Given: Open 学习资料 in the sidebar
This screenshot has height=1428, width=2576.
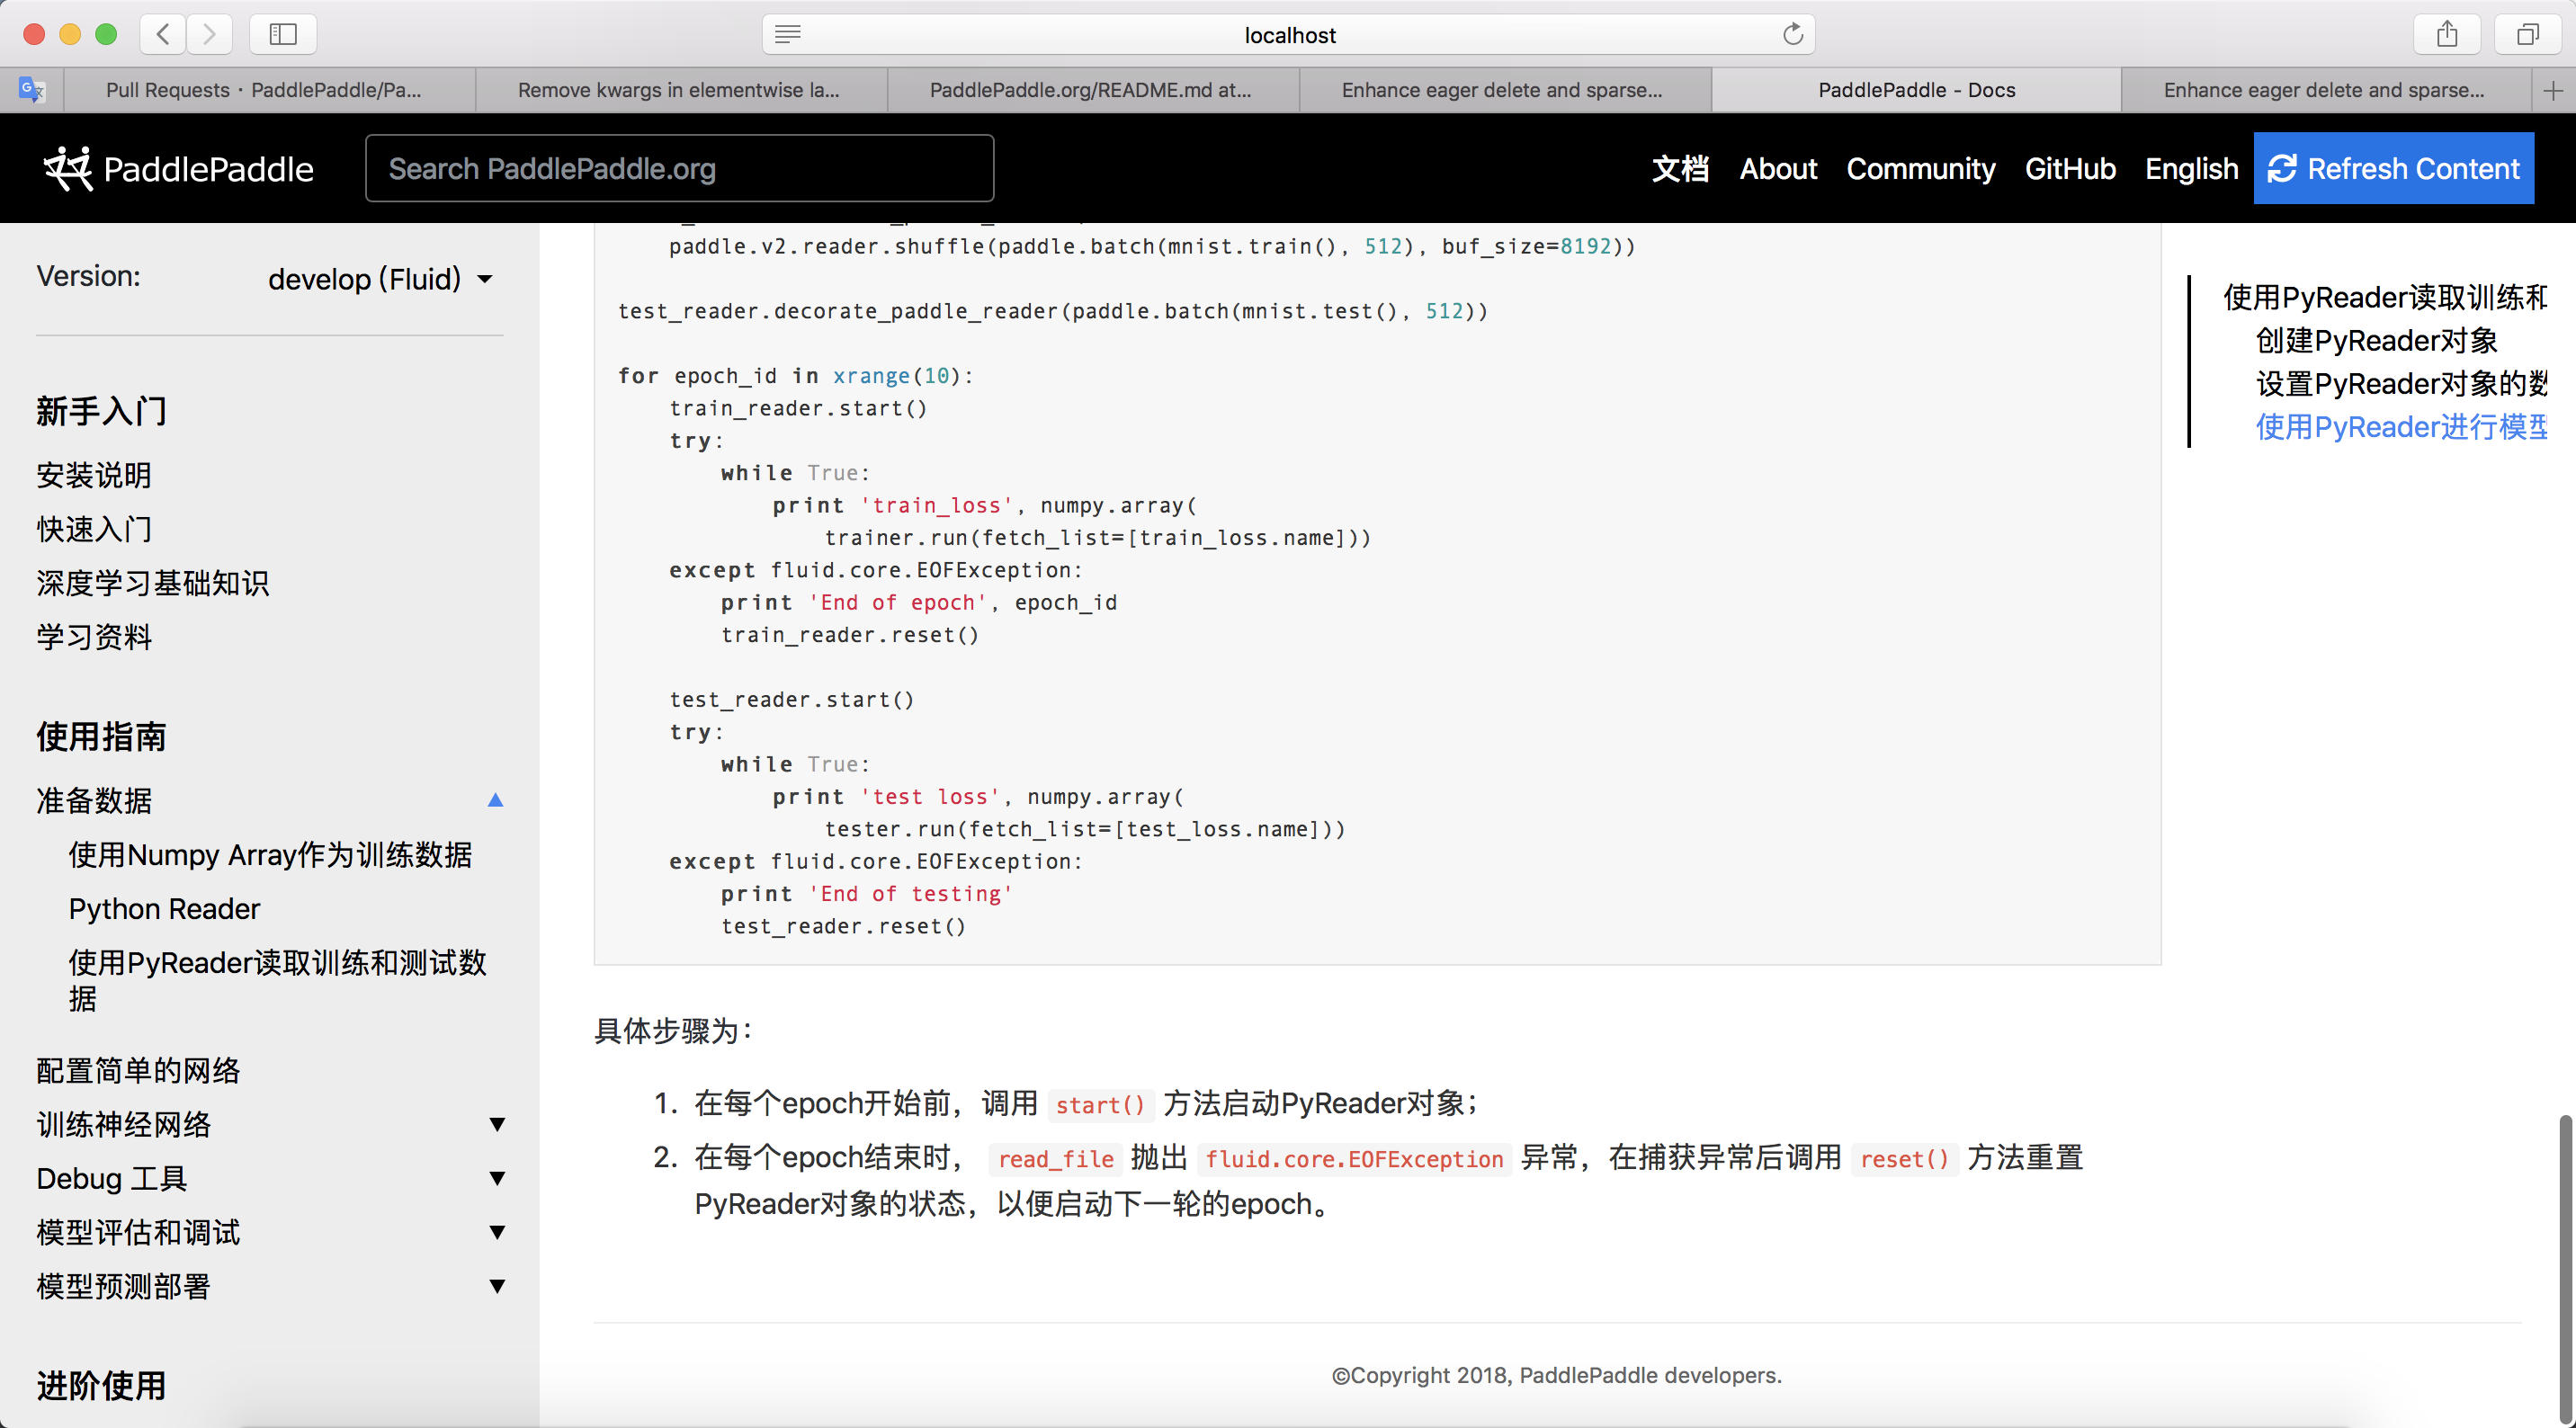Looking at the screenshot, I should tap(94, 637).
